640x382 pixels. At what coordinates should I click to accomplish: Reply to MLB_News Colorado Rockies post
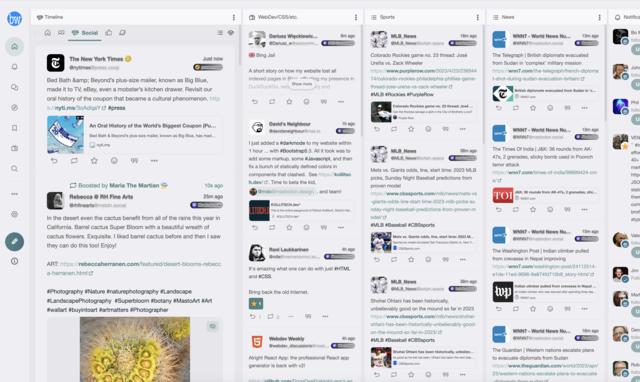pos(377,129)
